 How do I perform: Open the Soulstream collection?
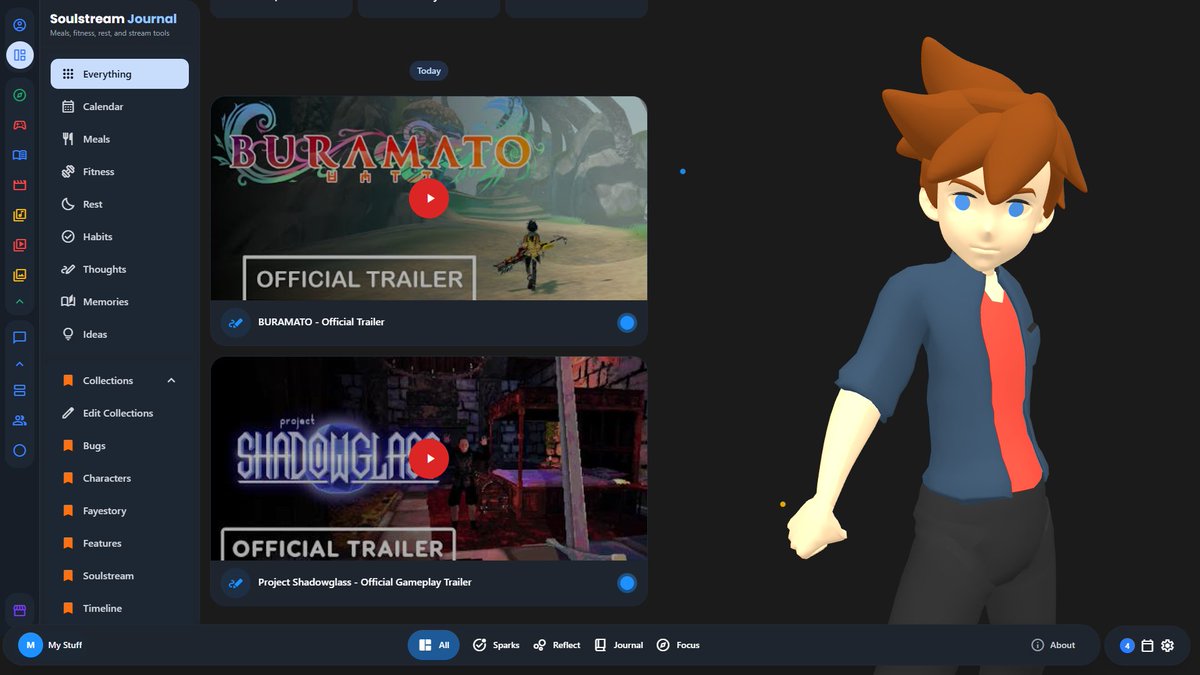point(120,575)
